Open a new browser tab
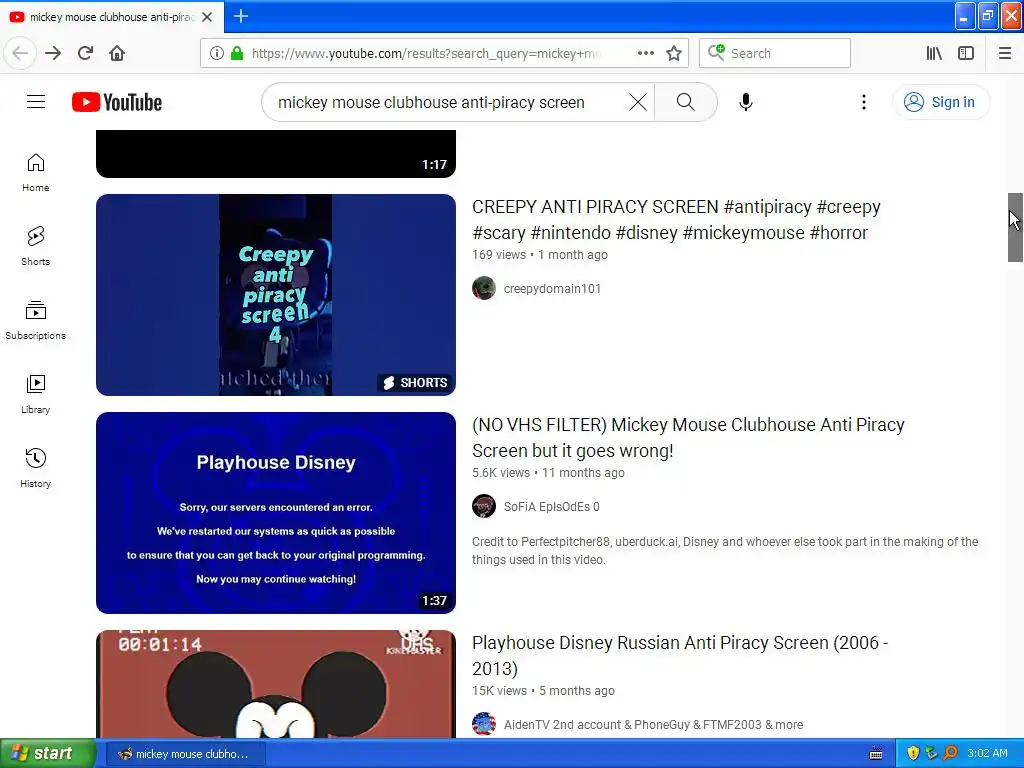The height and width of the screenshot is (768, 1024). coord(241,16)
